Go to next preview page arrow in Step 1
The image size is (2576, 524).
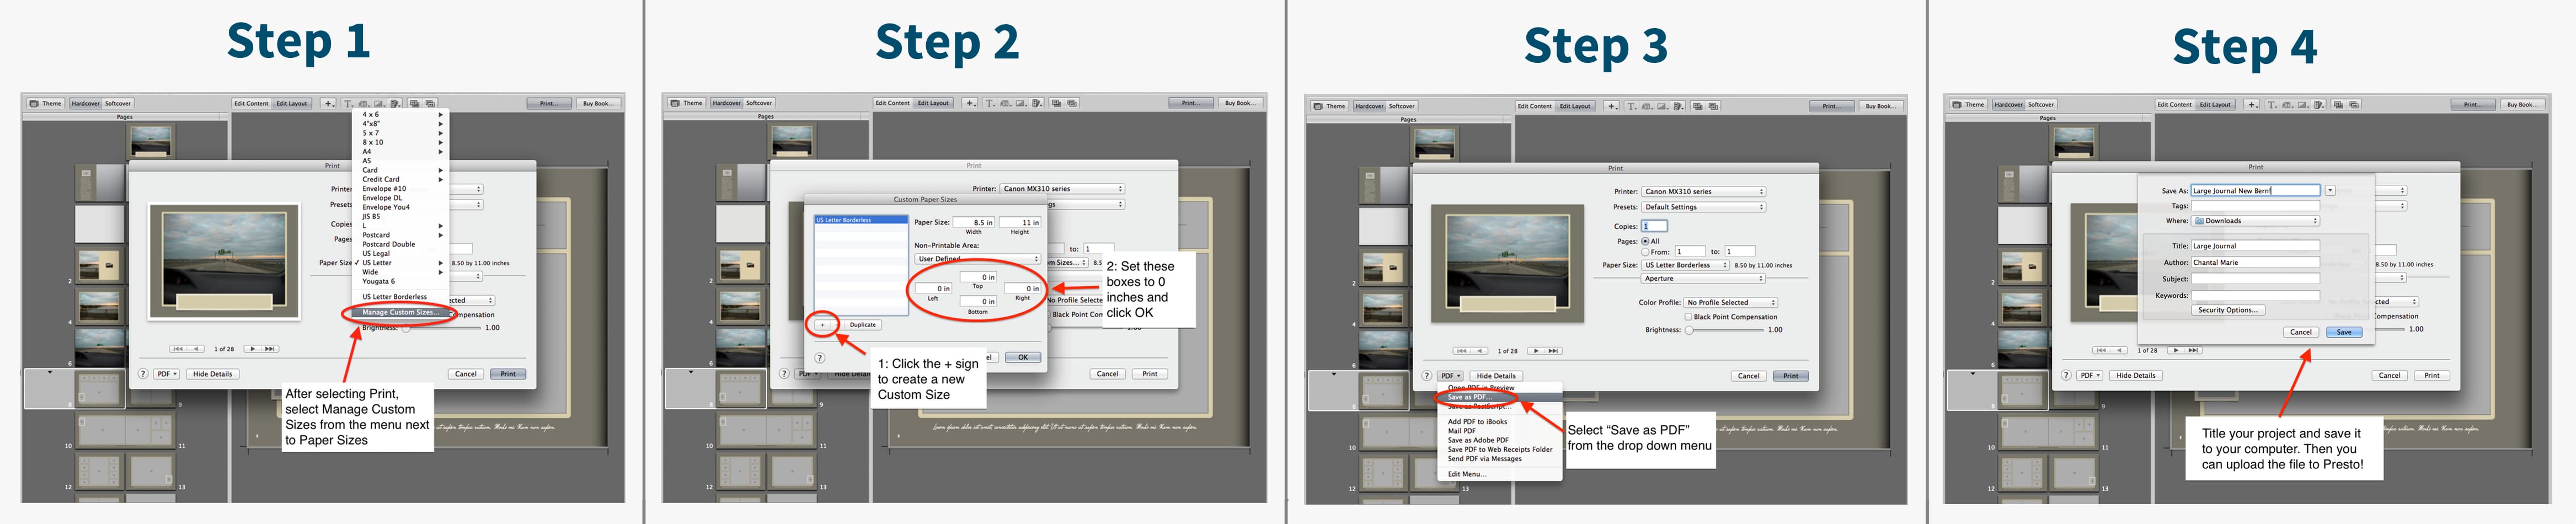point(253,349)
